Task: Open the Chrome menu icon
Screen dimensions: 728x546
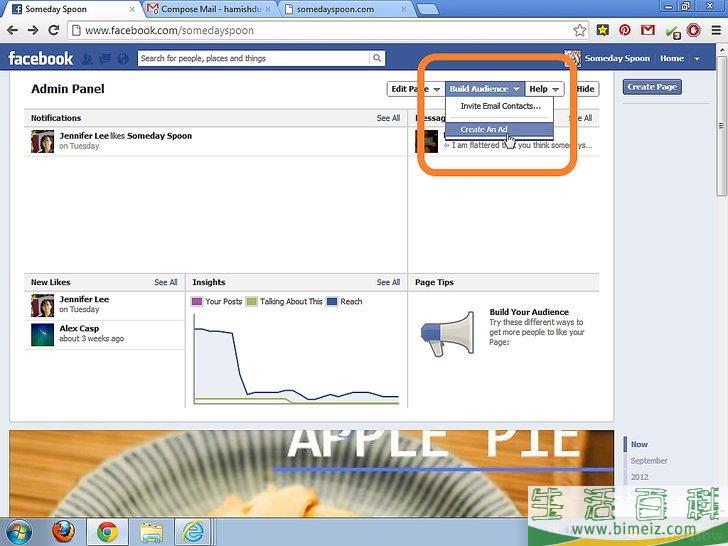Action: click(716, 31)
